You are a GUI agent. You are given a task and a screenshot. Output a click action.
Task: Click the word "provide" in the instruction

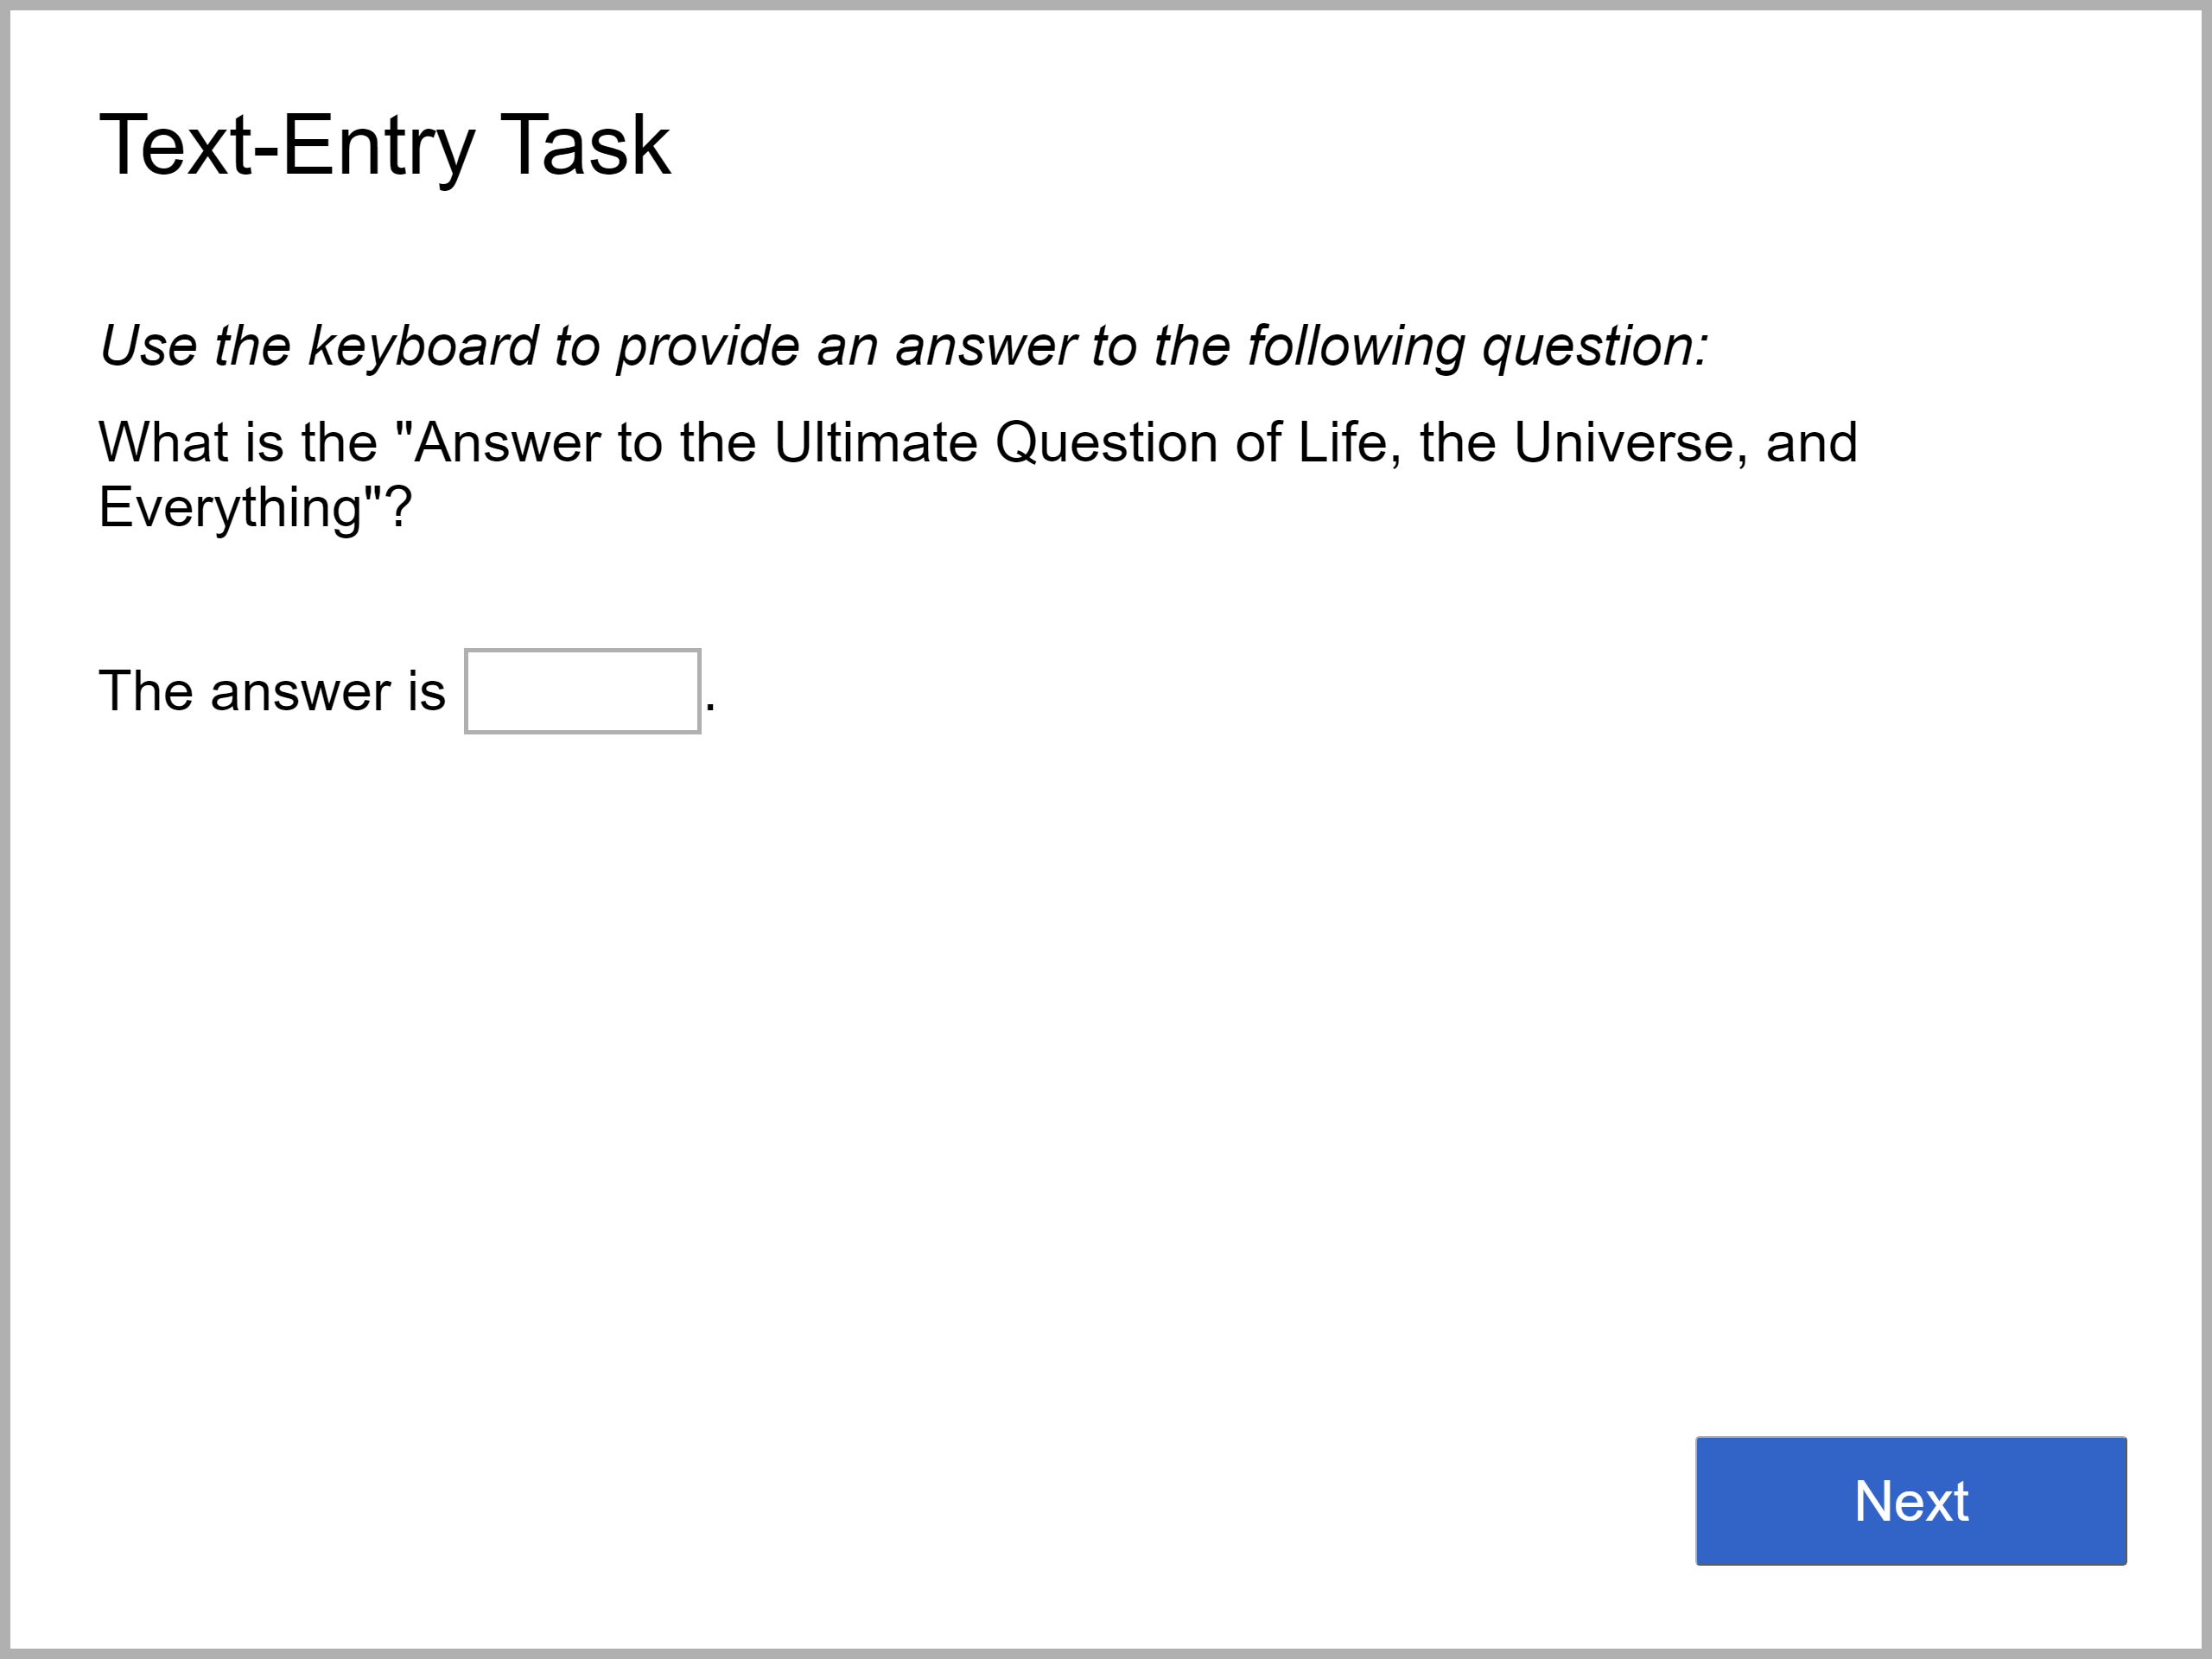[x=708, y=346]
